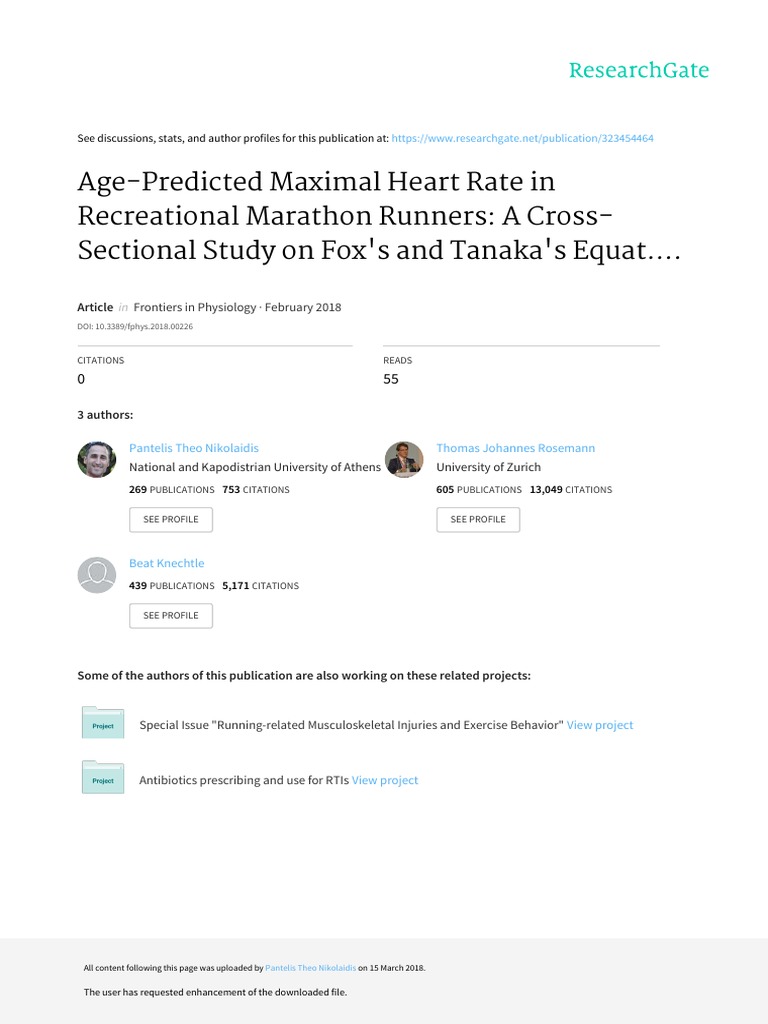Click Beat Knechtle placeholder avatar icon
The image size is (768, 1024).
tap(97, 574)
